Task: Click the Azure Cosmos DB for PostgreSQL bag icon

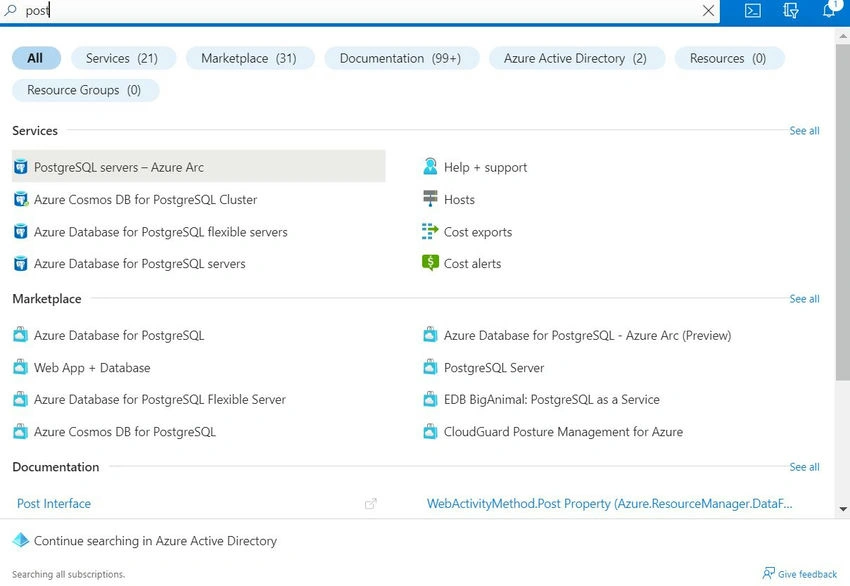Action: pos(21,432)
